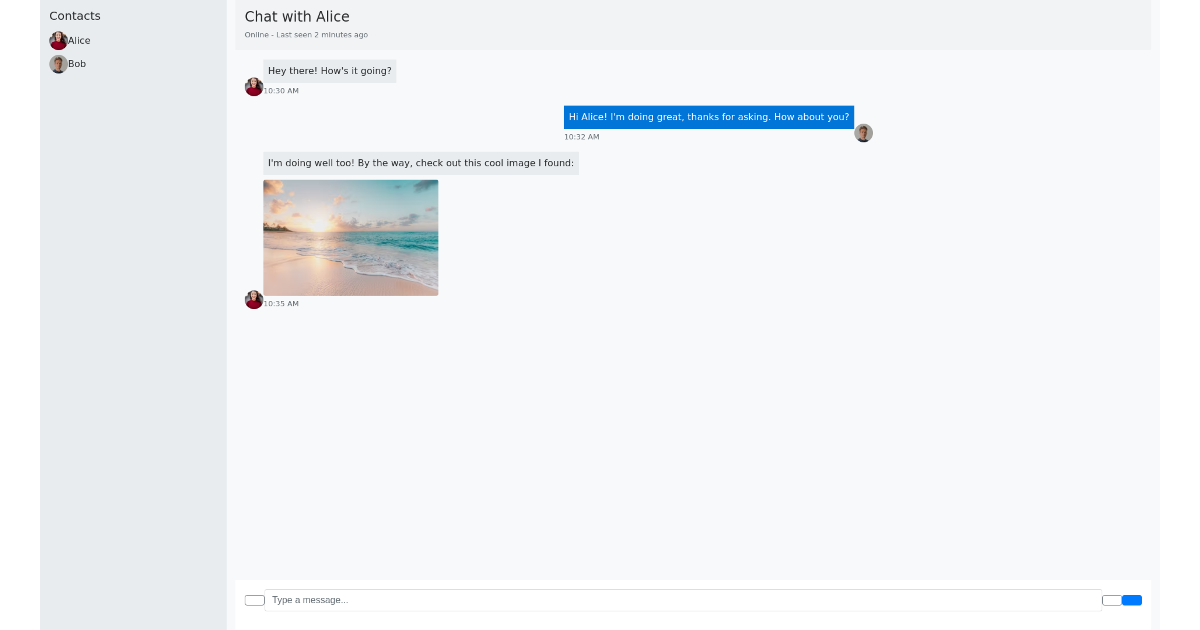1200x630 pixels.
Task: Click Alice's avatar beside her greeting message
Action: [x=254, y=86]
